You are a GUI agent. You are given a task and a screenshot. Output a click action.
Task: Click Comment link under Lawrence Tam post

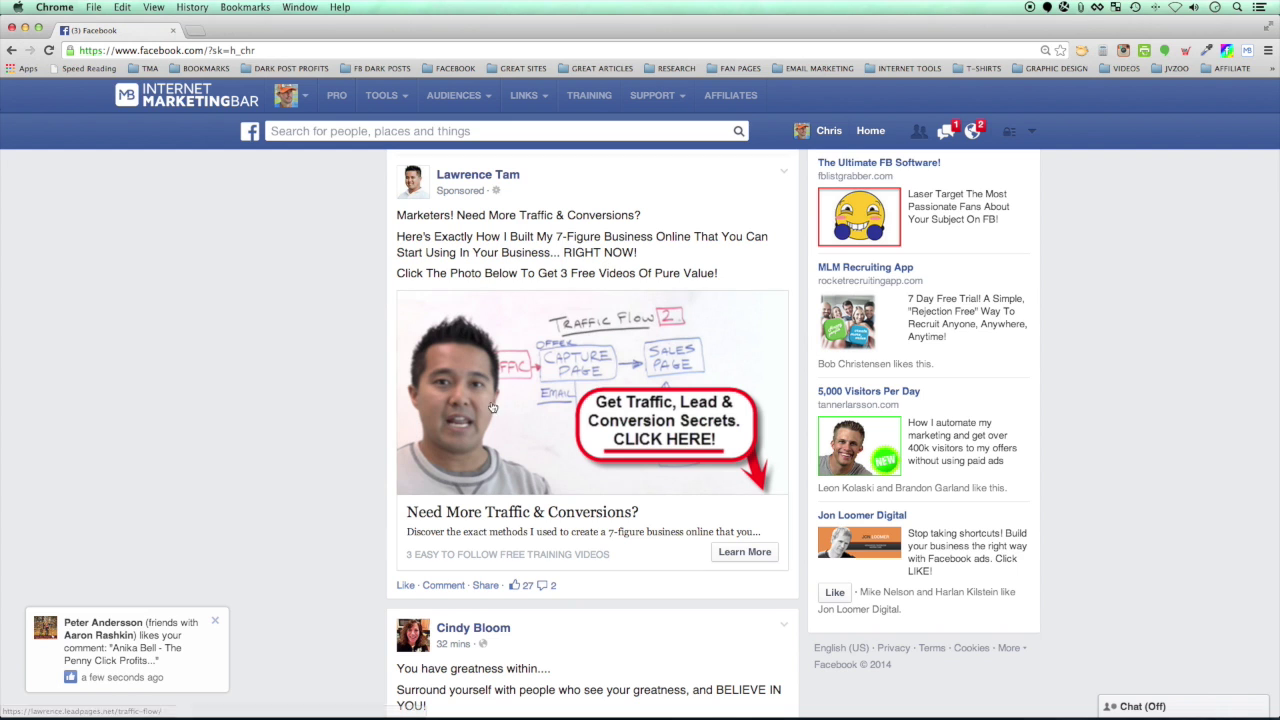(443, 585)
